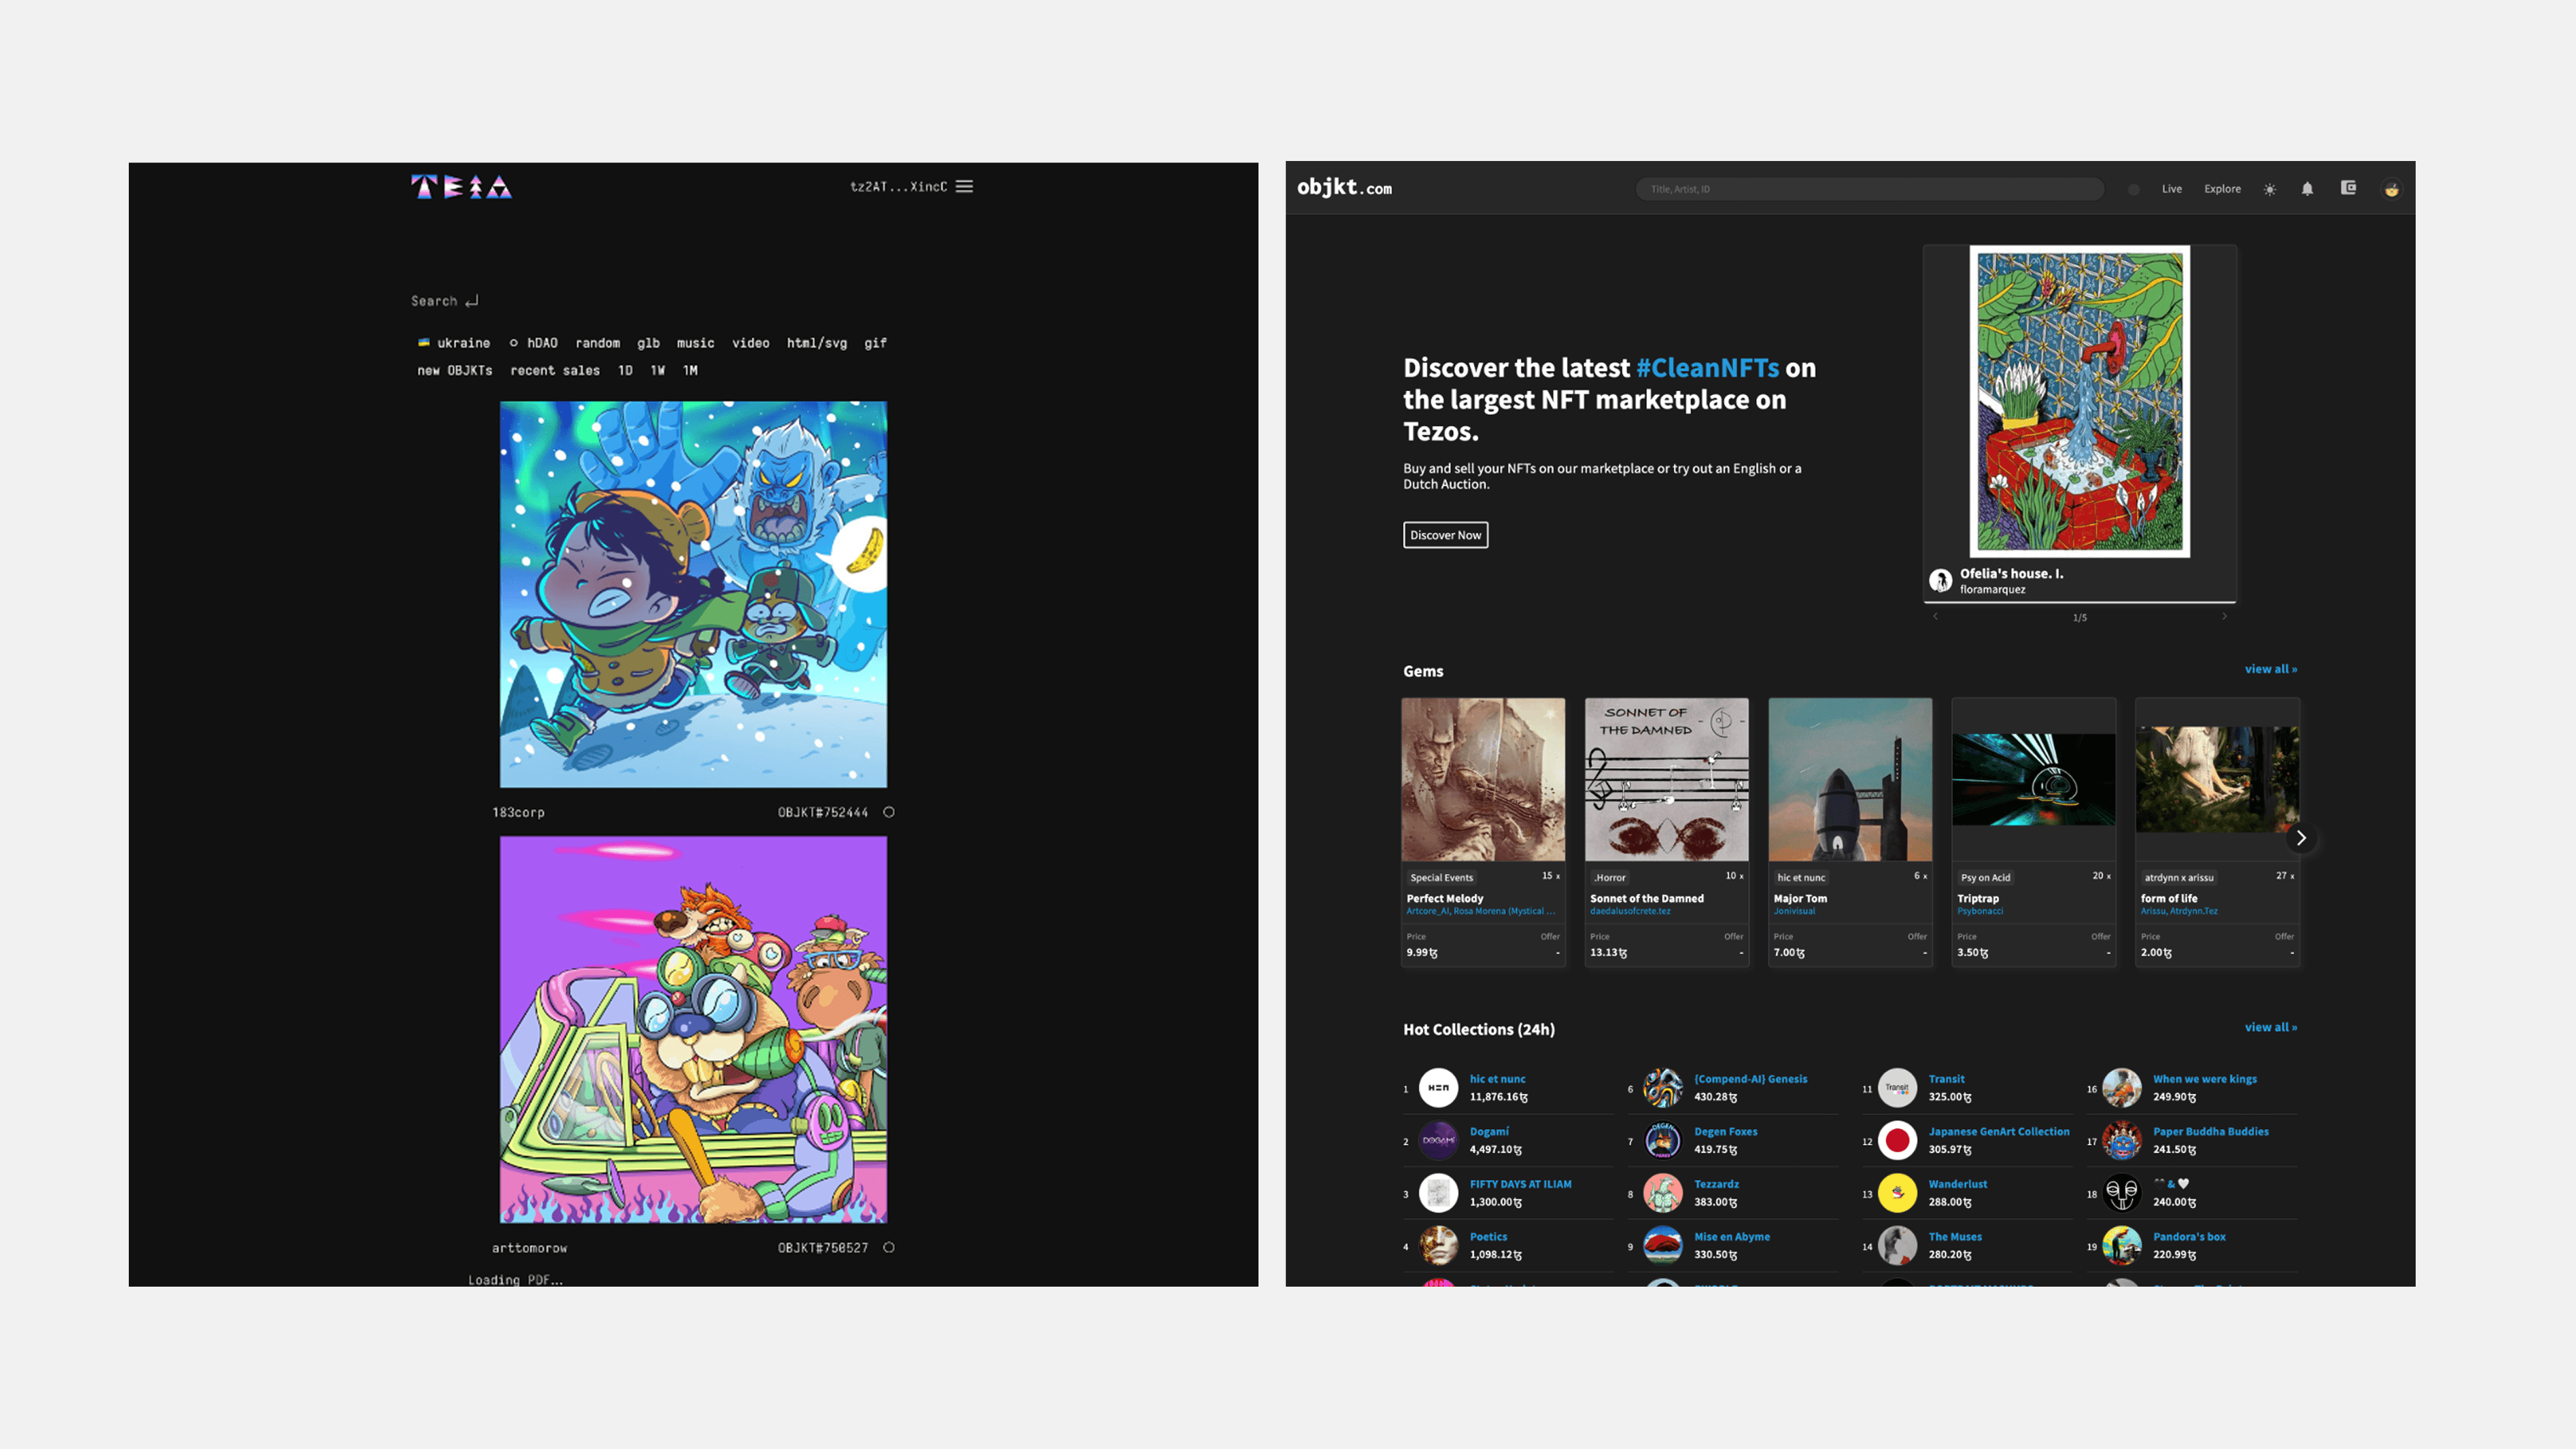Click the objkt.com logo
This screenshot has width=2576, height=1449.
coord(1344,188)
